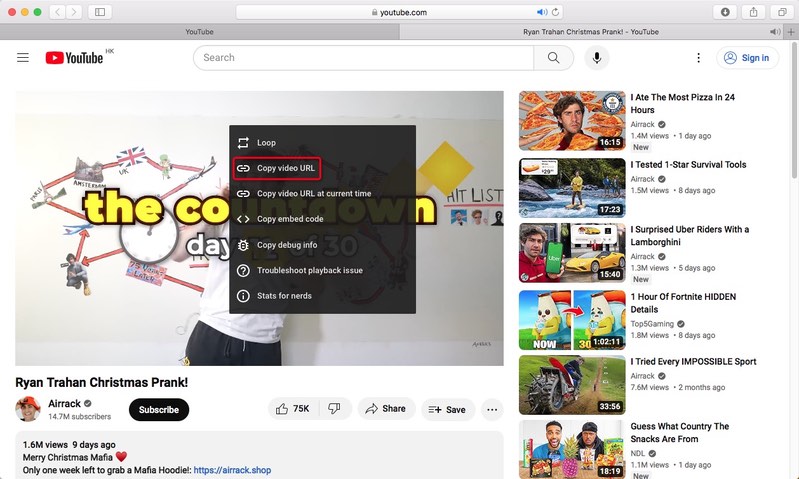Like the video with thumbs up 75K
Image resolution: width=799 pixels, height=479 pixels.
point(293,409)
